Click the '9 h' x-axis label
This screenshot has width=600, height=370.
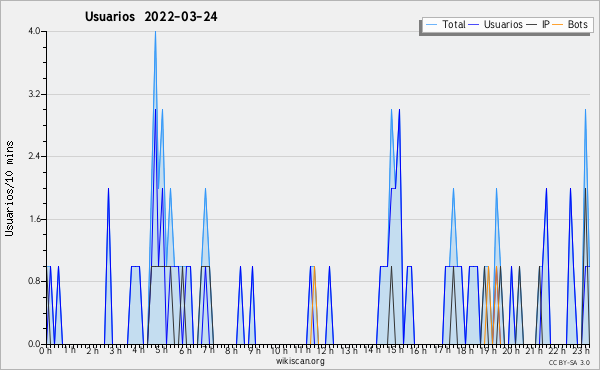coord(254,350)
